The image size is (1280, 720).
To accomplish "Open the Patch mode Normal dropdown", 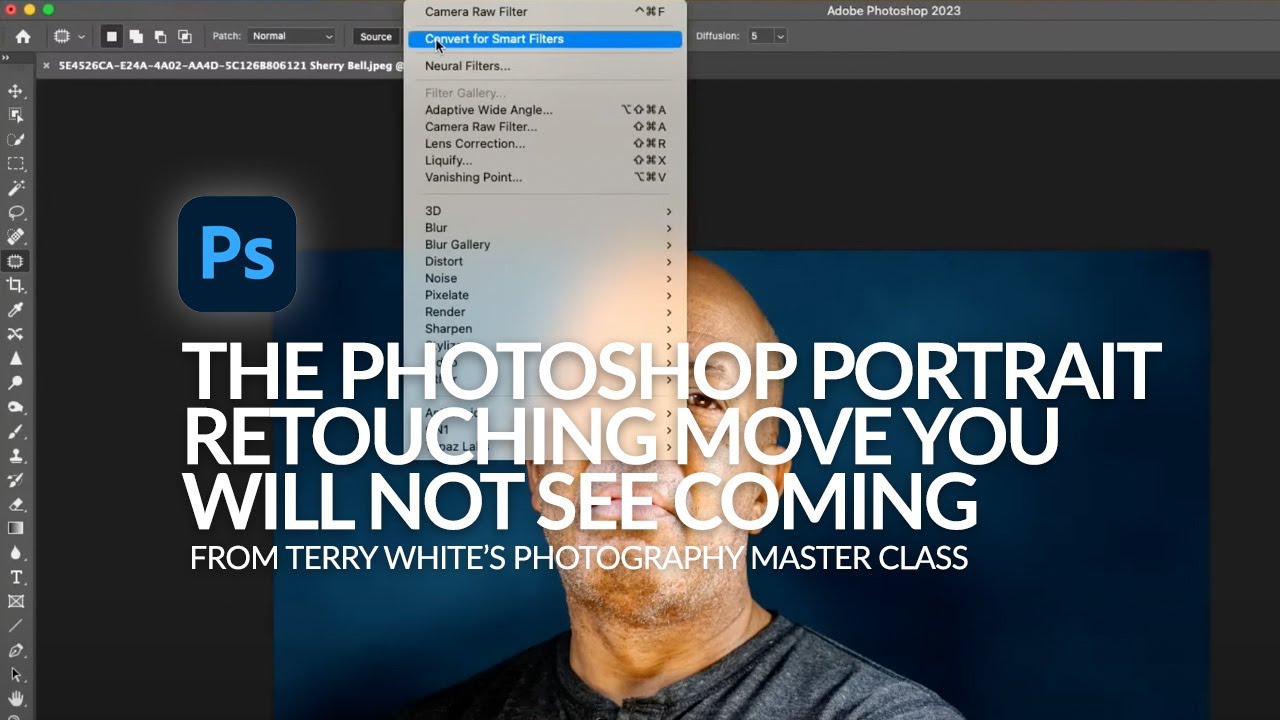I will click(x=291, y=36).
